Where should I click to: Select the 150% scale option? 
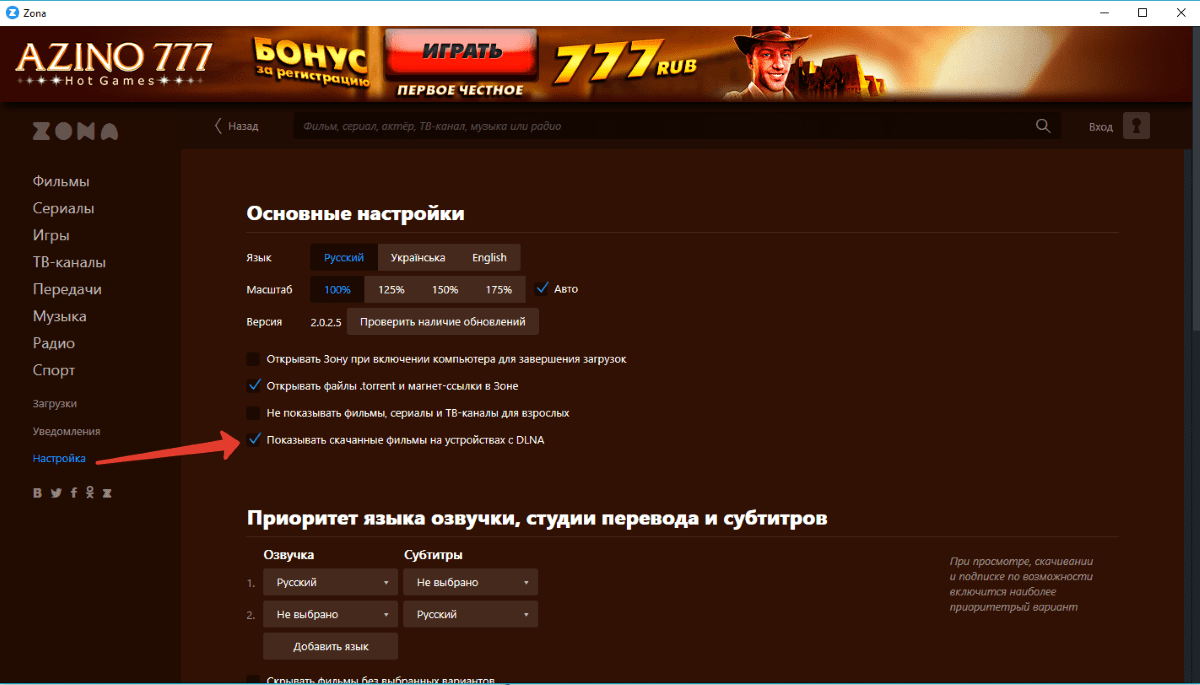[444, 289]
